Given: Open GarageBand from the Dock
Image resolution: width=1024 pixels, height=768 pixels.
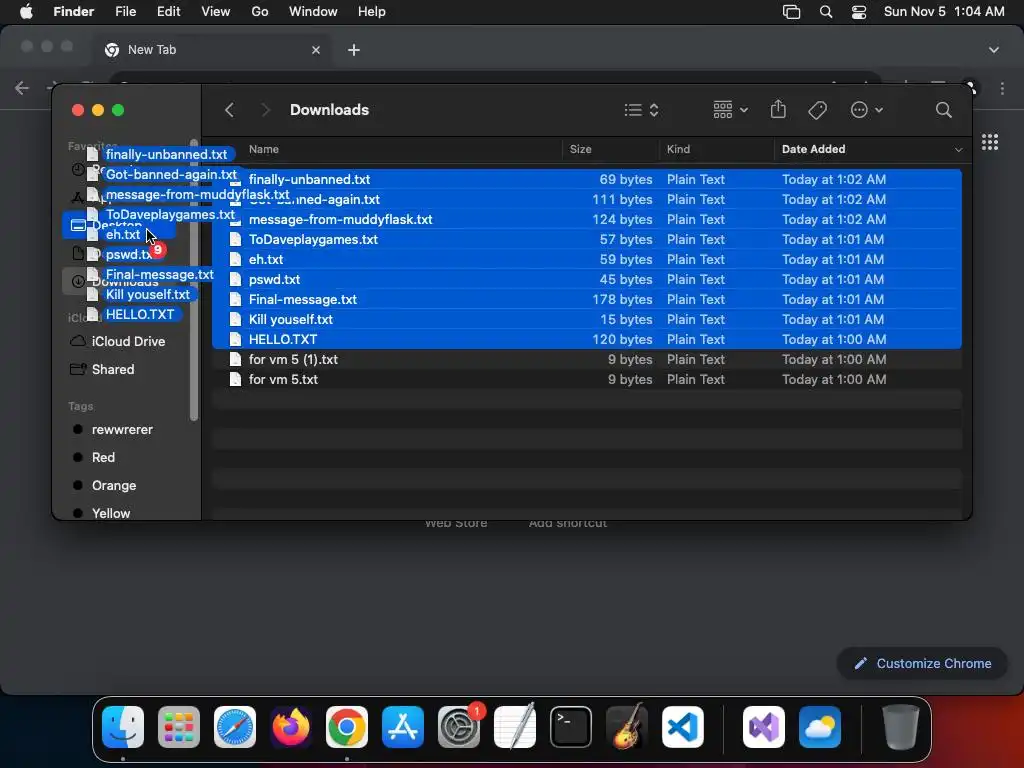Looking at the screenshot, I should pyautogui.click(x=627, y=727).
